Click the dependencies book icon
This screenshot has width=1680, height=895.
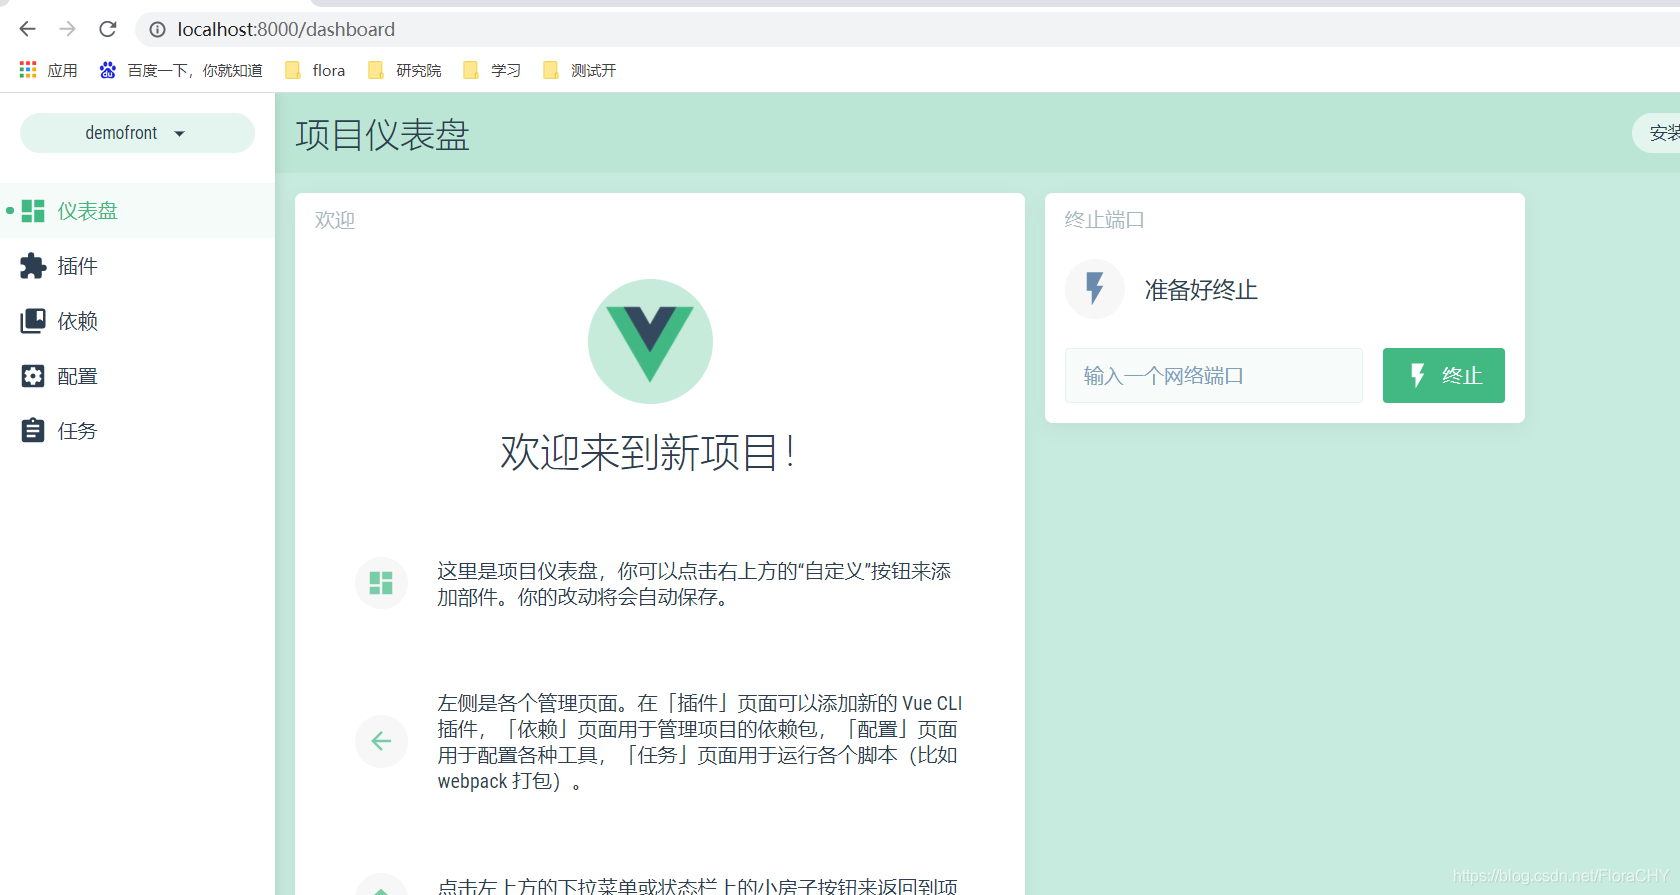33,321
